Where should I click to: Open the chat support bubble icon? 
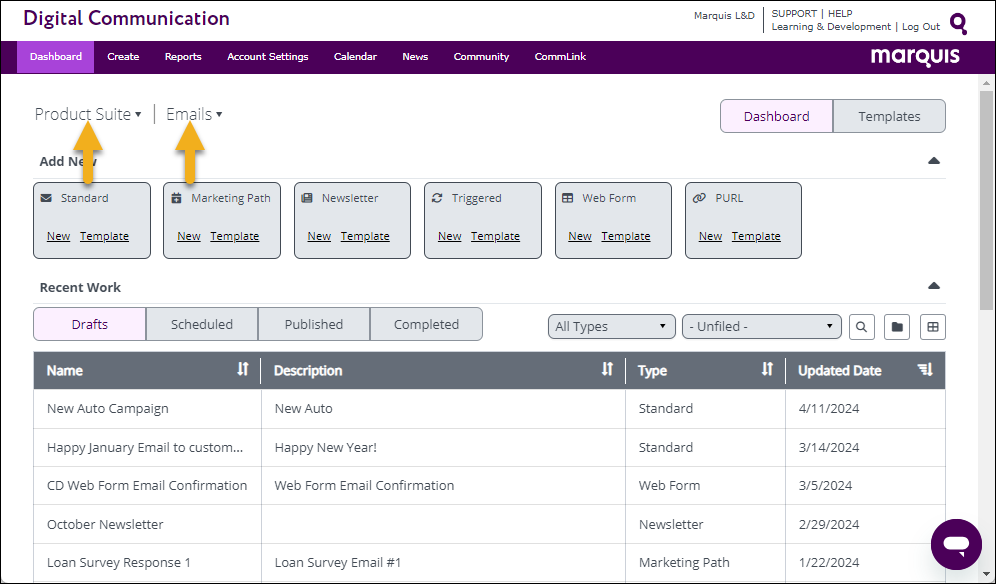tap(956, 544)
